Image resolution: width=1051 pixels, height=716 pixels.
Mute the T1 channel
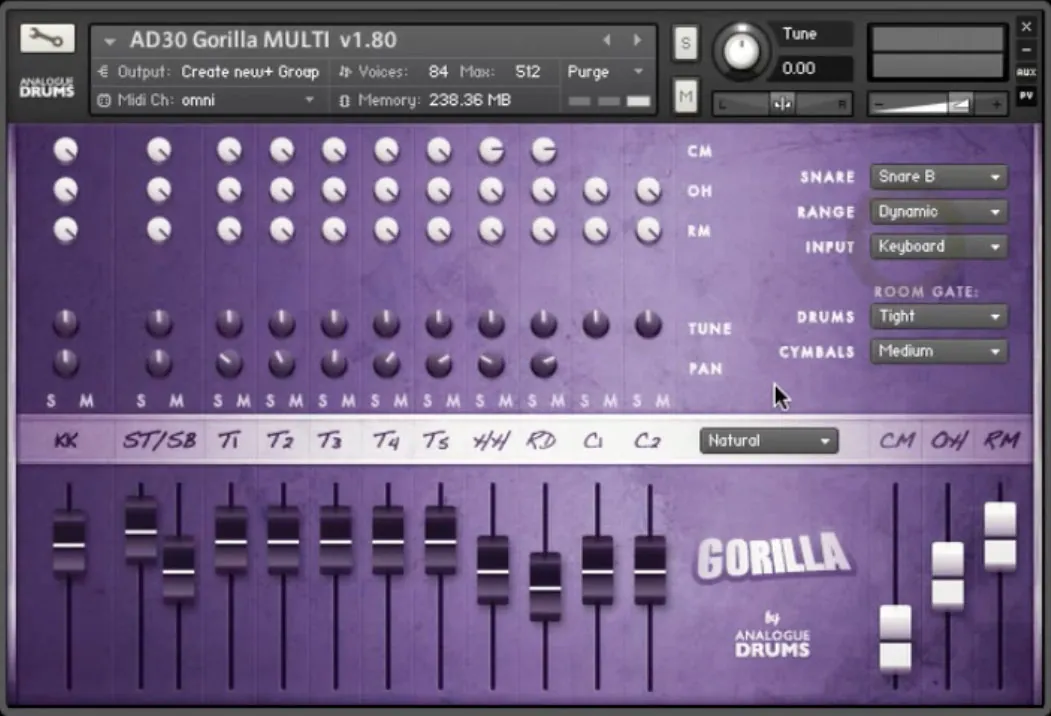pyautogui.click(x=244, y=401)
